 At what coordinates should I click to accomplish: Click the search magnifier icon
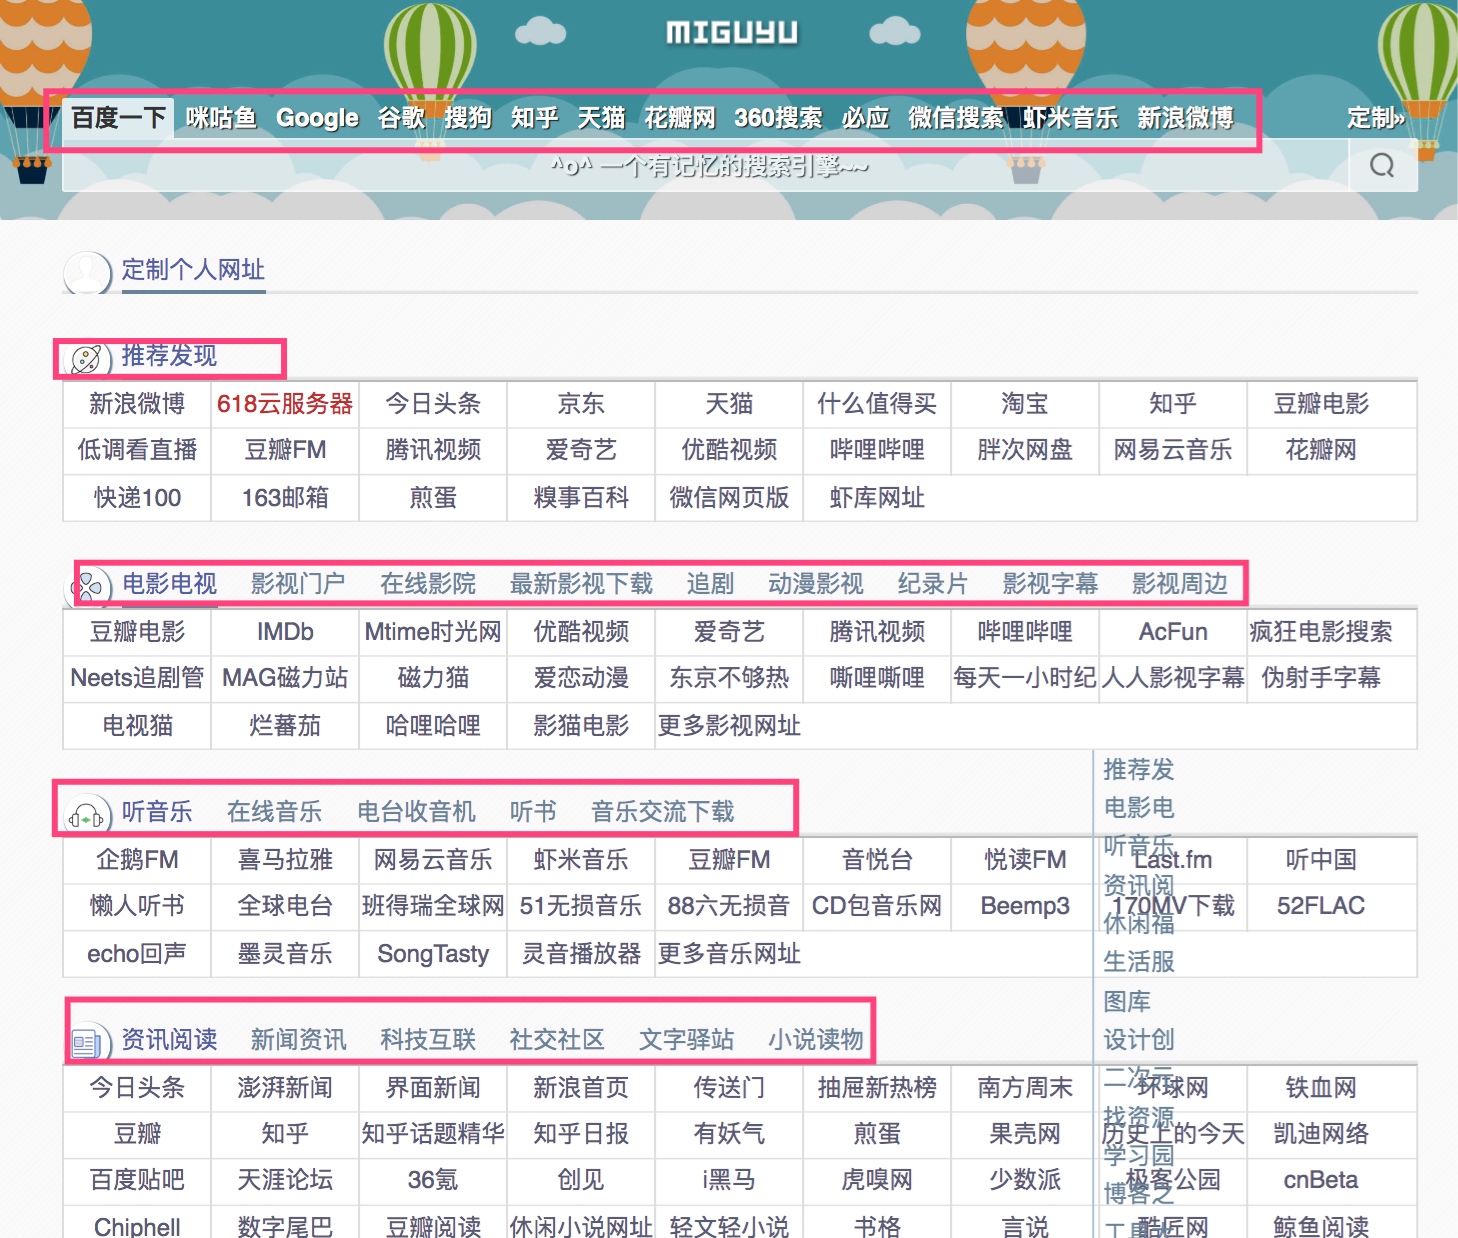pos(1382,165)
